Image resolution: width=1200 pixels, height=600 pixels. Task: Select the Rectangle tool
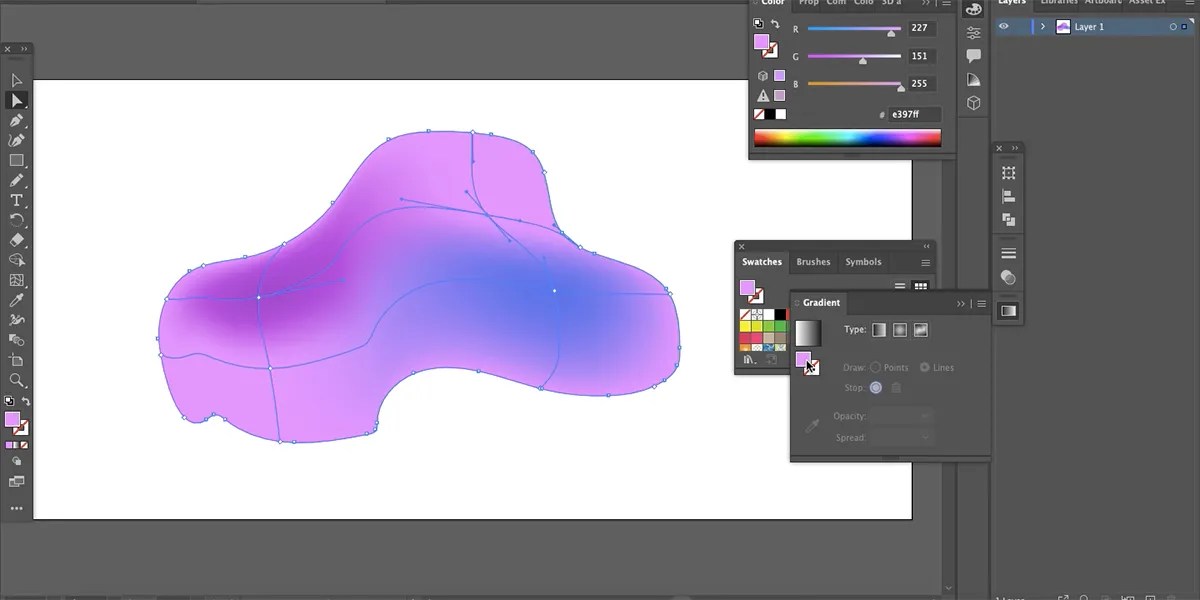point(16,160)
